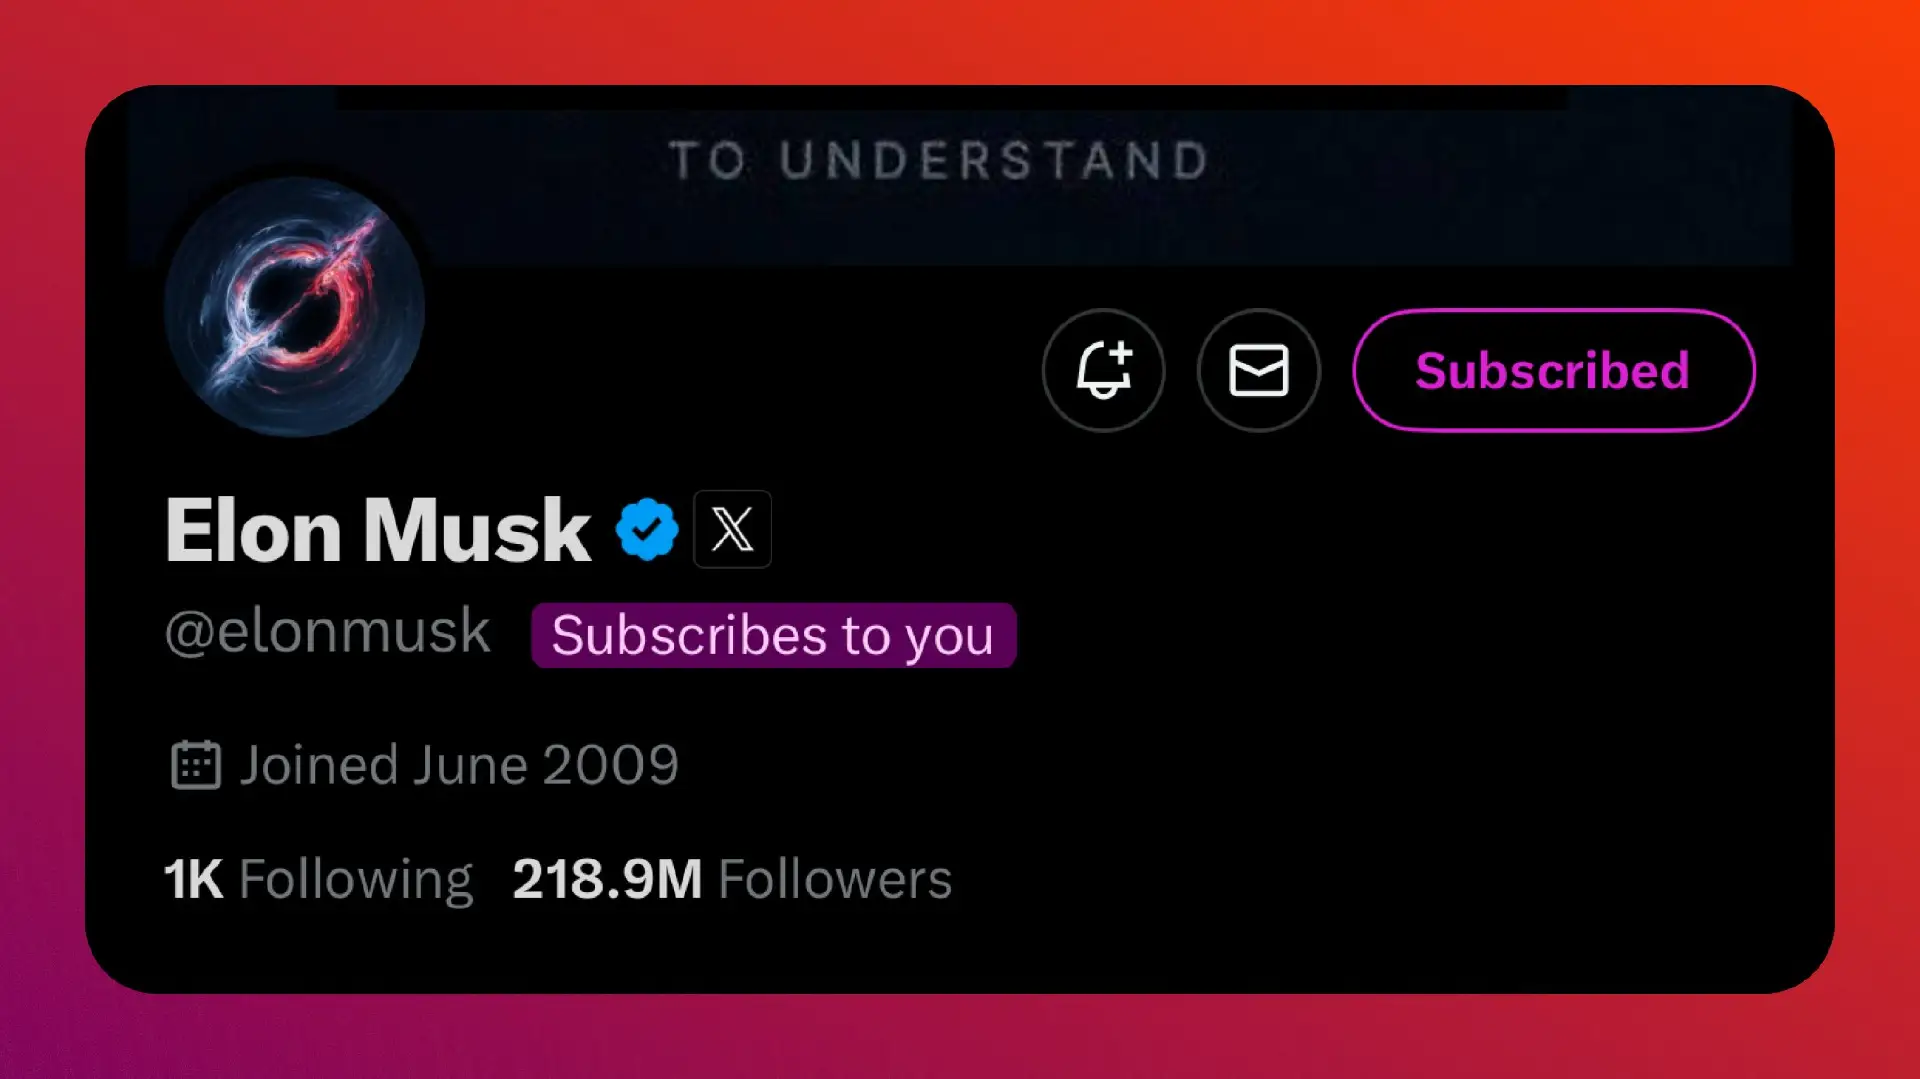Click the @elonmusk handle
Image resolution: width=1920 pixels, height=1079 pixels.
[328, 632]
